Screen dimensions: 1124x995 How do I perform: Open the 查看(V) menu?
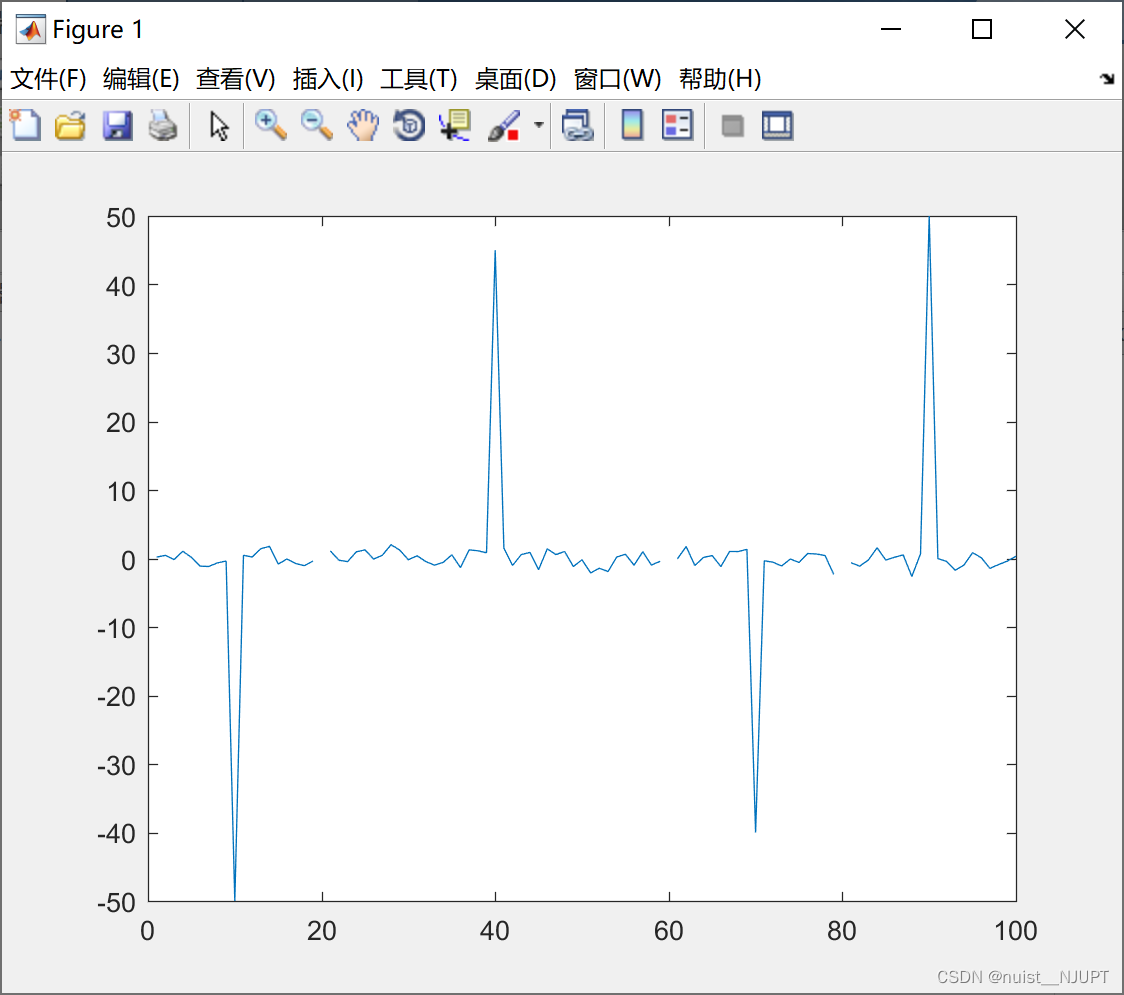pyautogui.click(x=235, y=79)
